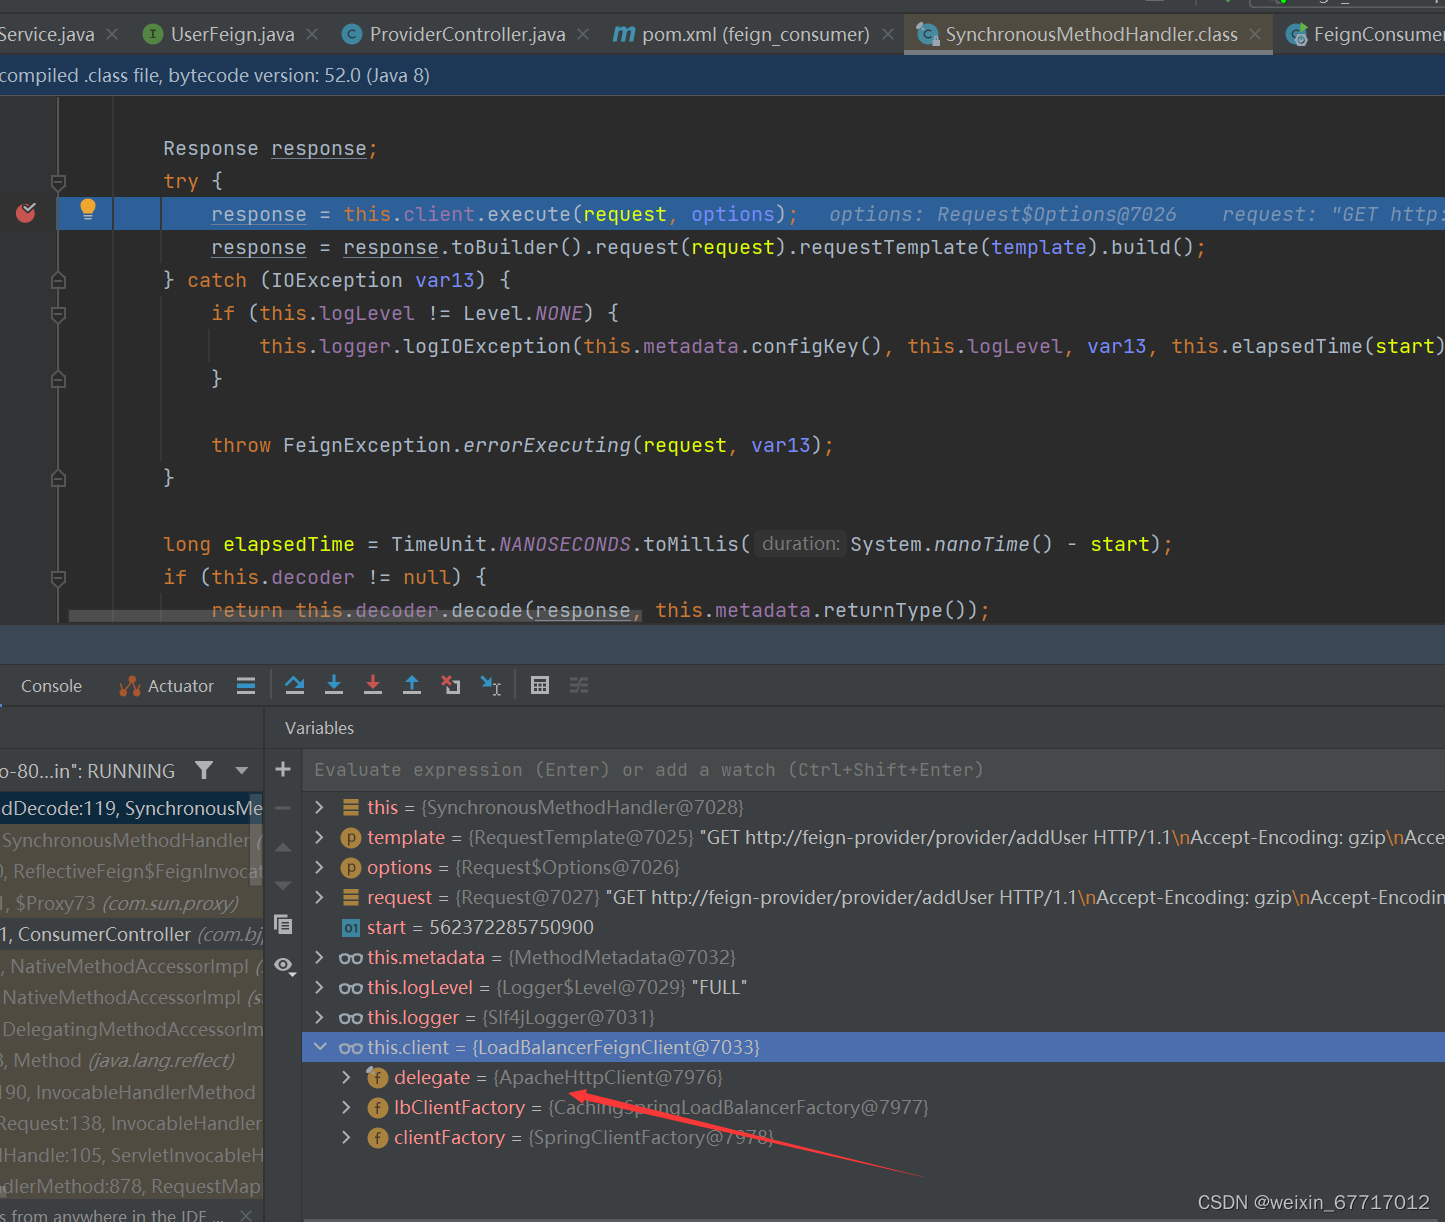This screenshot has height=1222, width=1445.
Task: Click the Evaluate expression input field
Action: point(875,770)
